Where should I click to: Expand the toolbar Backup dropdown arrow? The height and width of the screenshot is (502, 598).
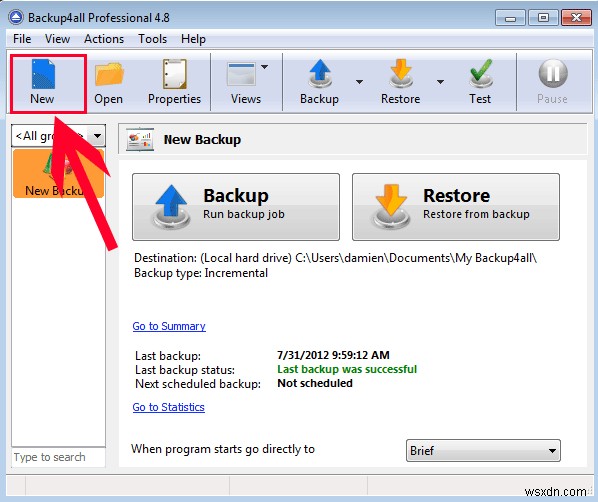359,82
